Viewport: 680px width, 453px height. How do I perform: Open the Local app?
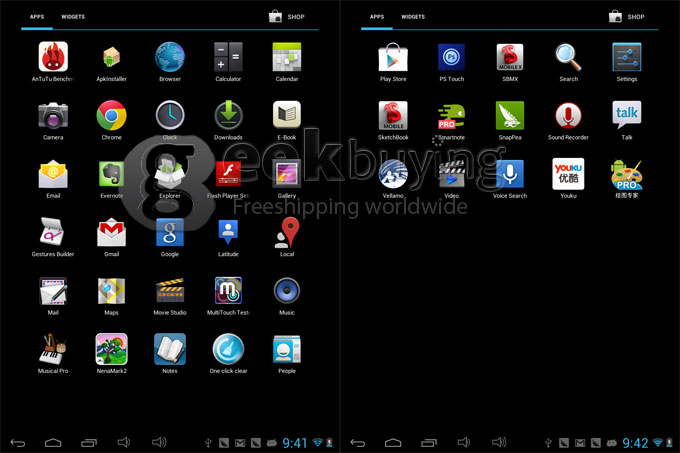pos(287,232)
